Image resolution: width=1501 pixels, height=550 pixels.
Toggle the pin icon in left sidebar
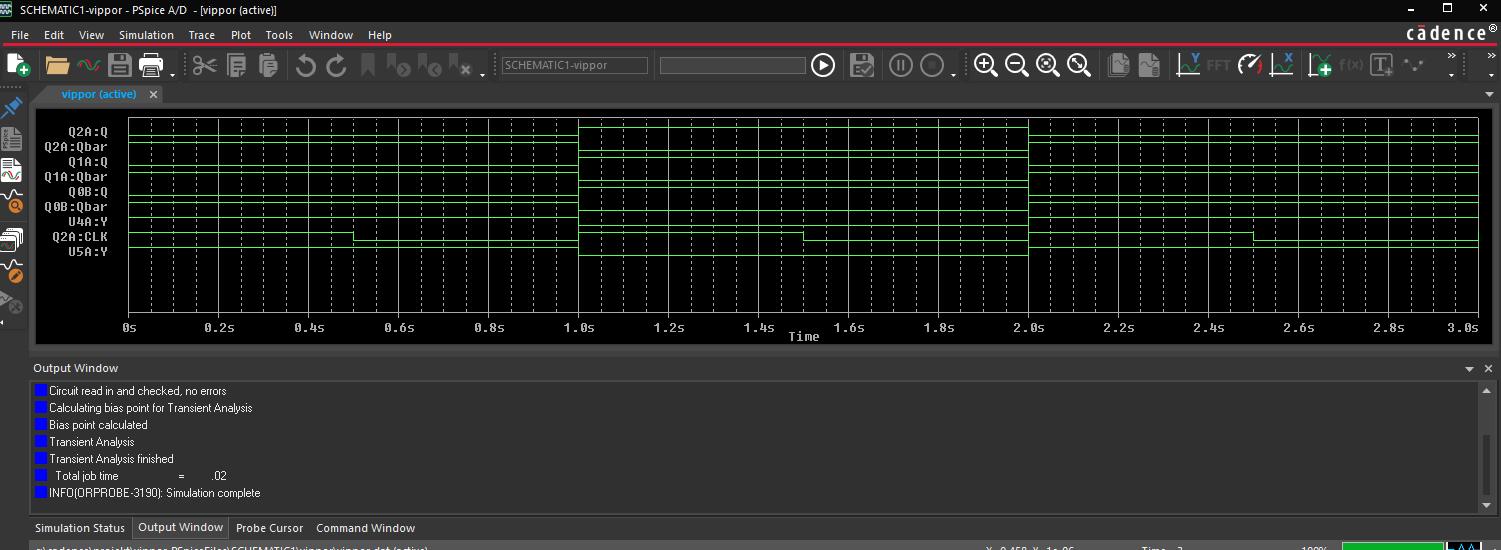pos(12,107)
